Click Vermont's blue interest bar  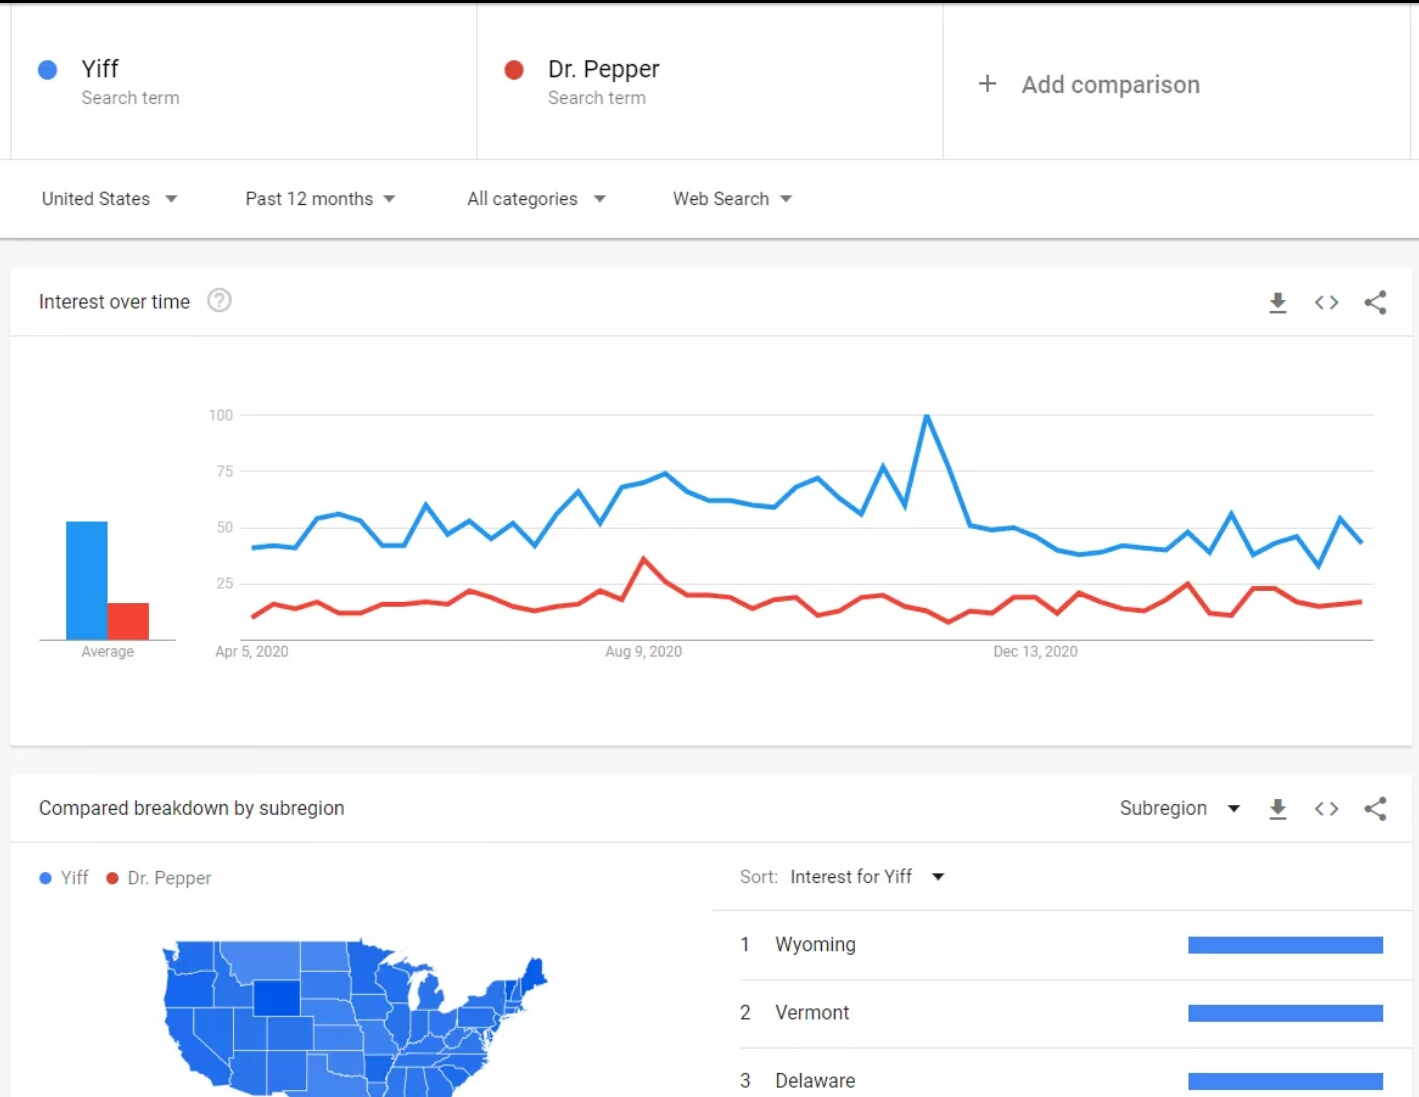click(1286, 1013)
